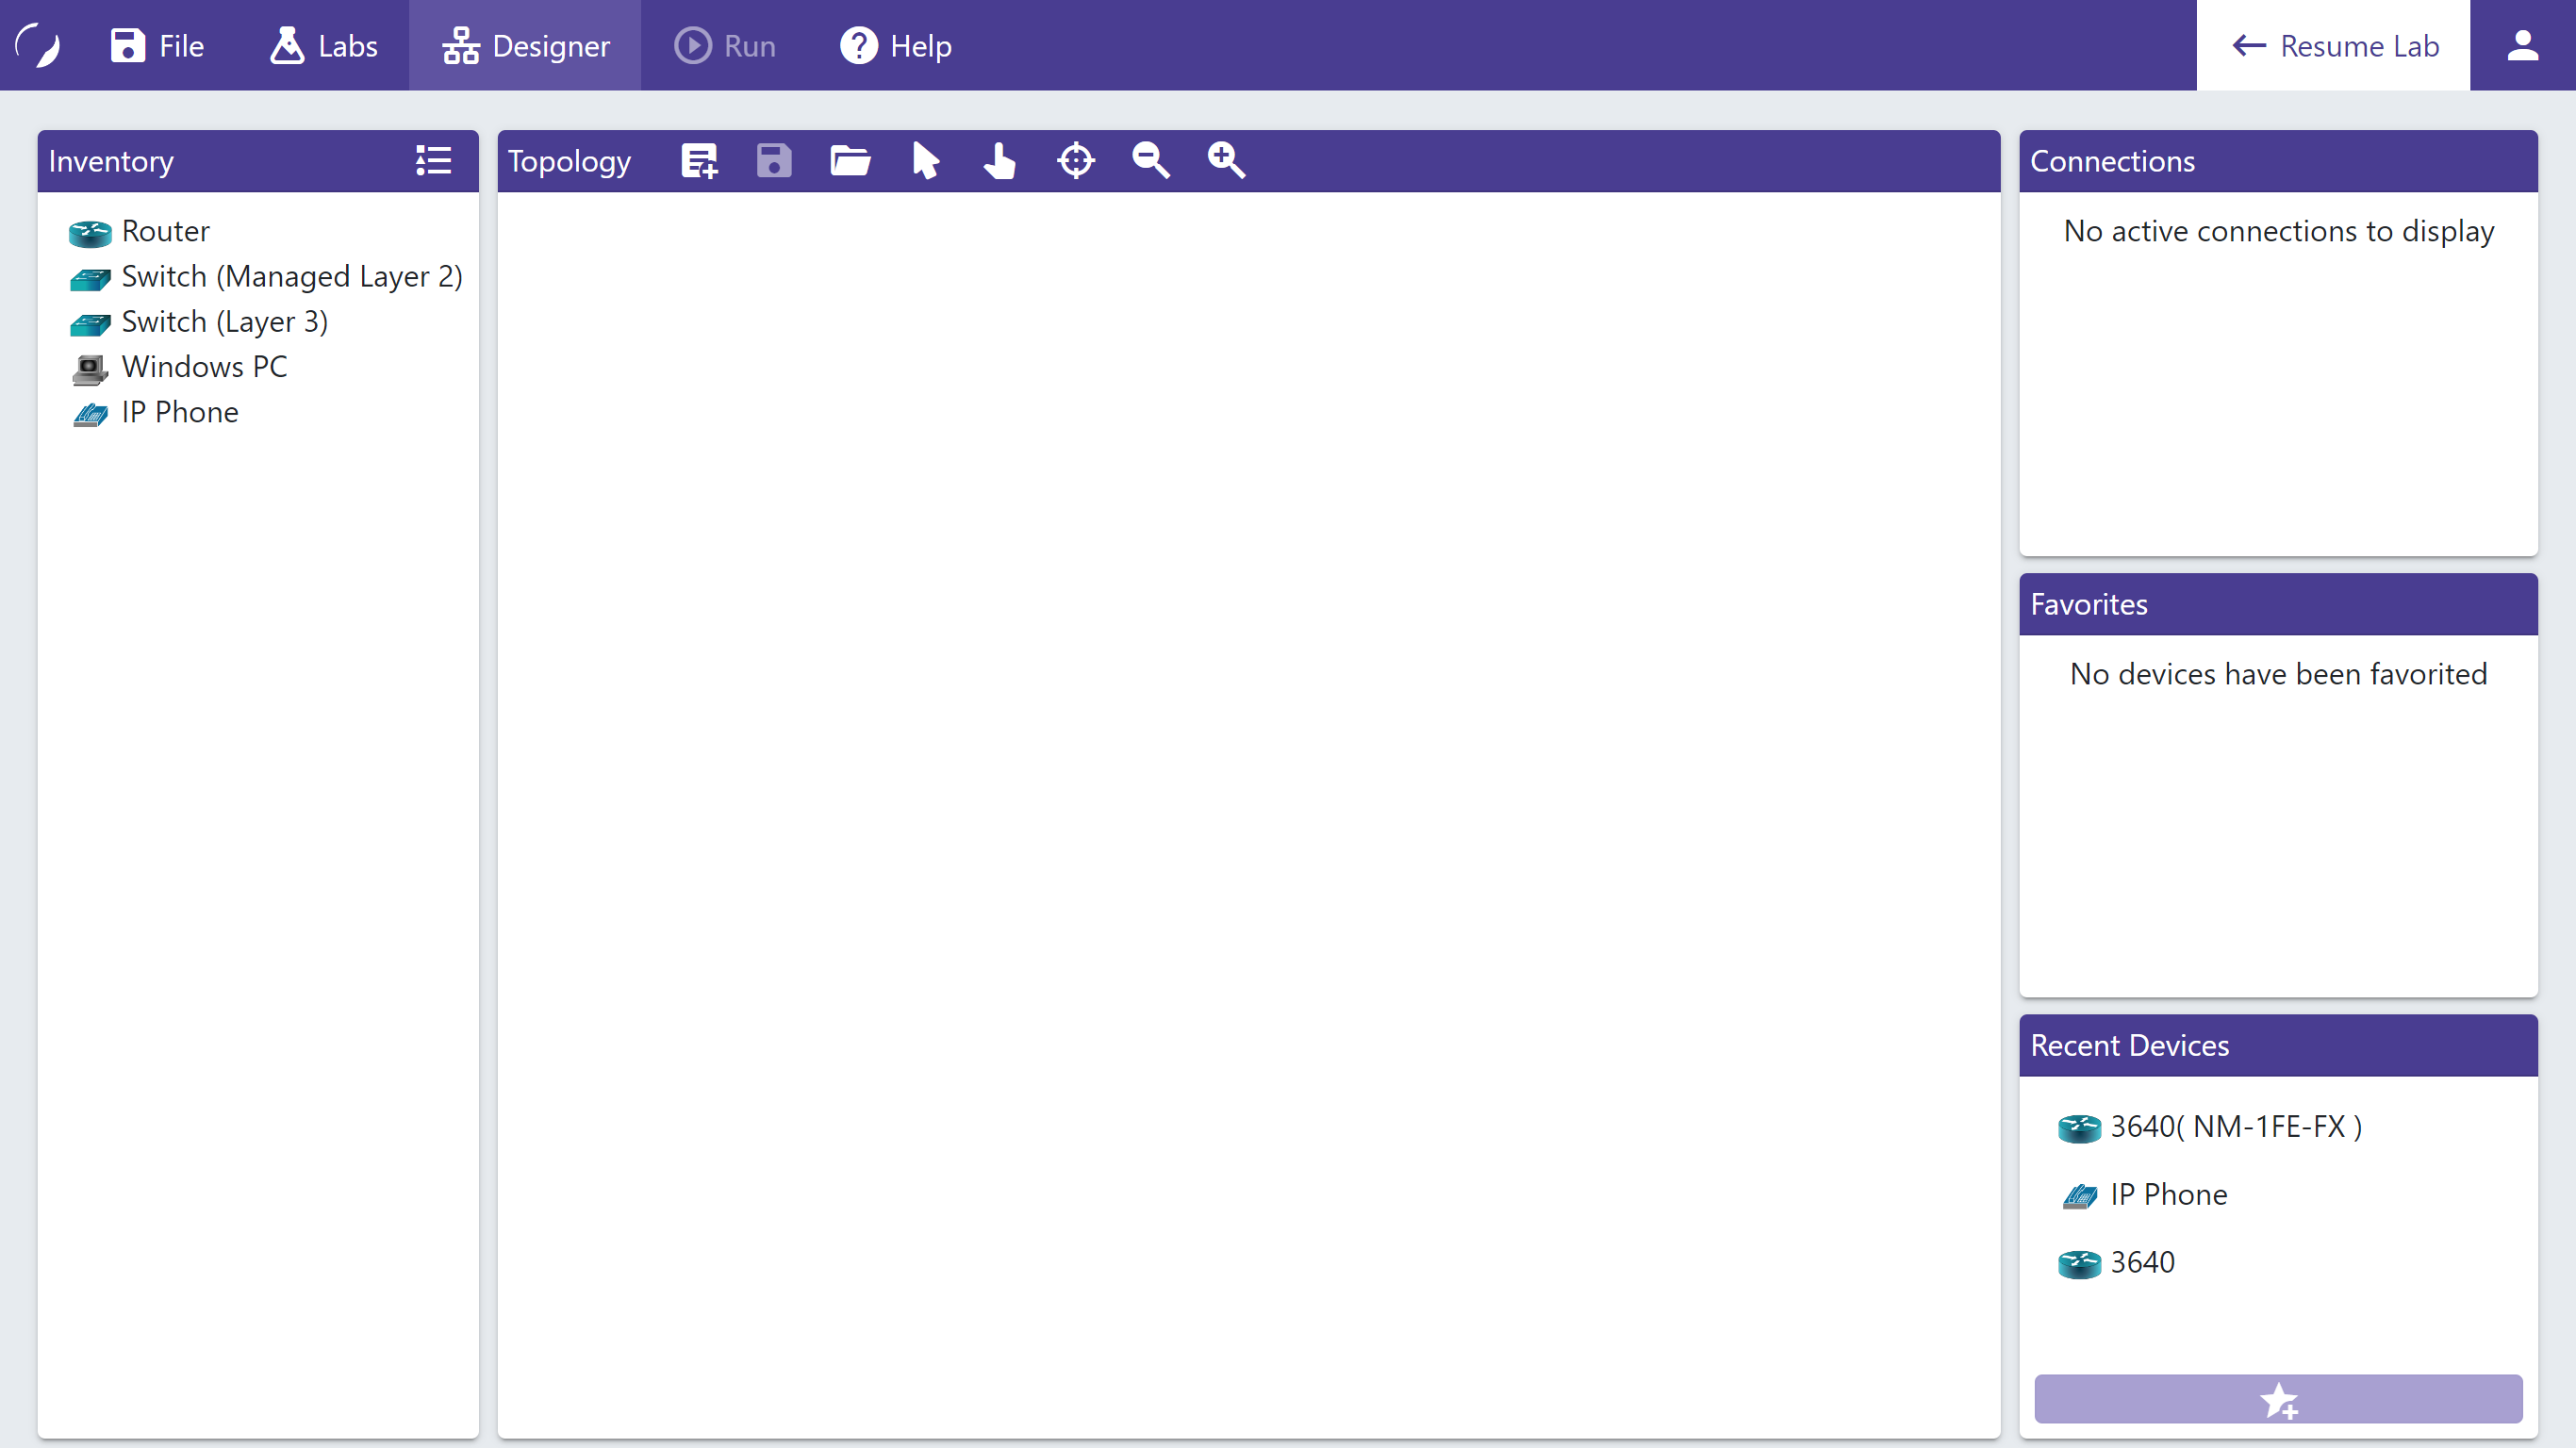This screenshot has width=2576, height=1448.
Task: Expand Router category in Inventory
Action: point(165,231)
